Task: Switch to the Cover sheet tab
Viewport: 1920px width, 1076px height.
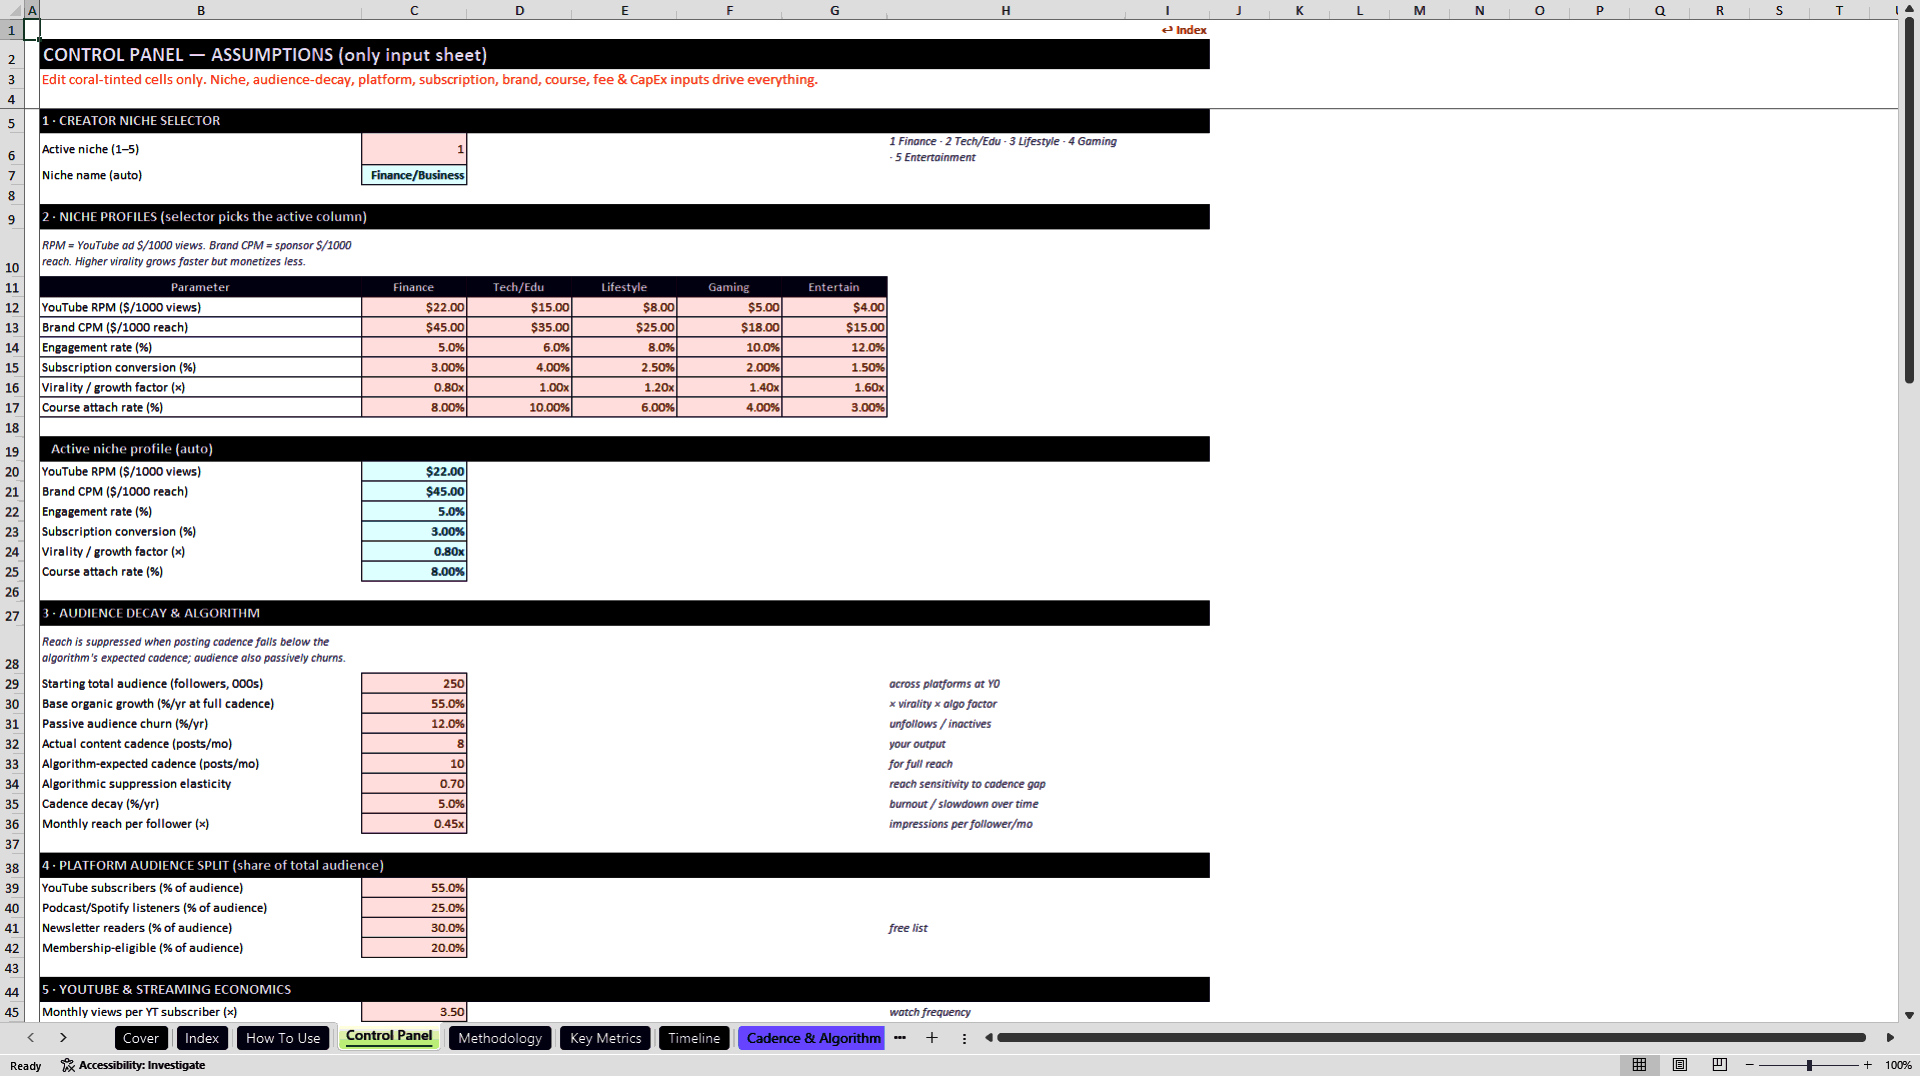Action: (141, 1038)
